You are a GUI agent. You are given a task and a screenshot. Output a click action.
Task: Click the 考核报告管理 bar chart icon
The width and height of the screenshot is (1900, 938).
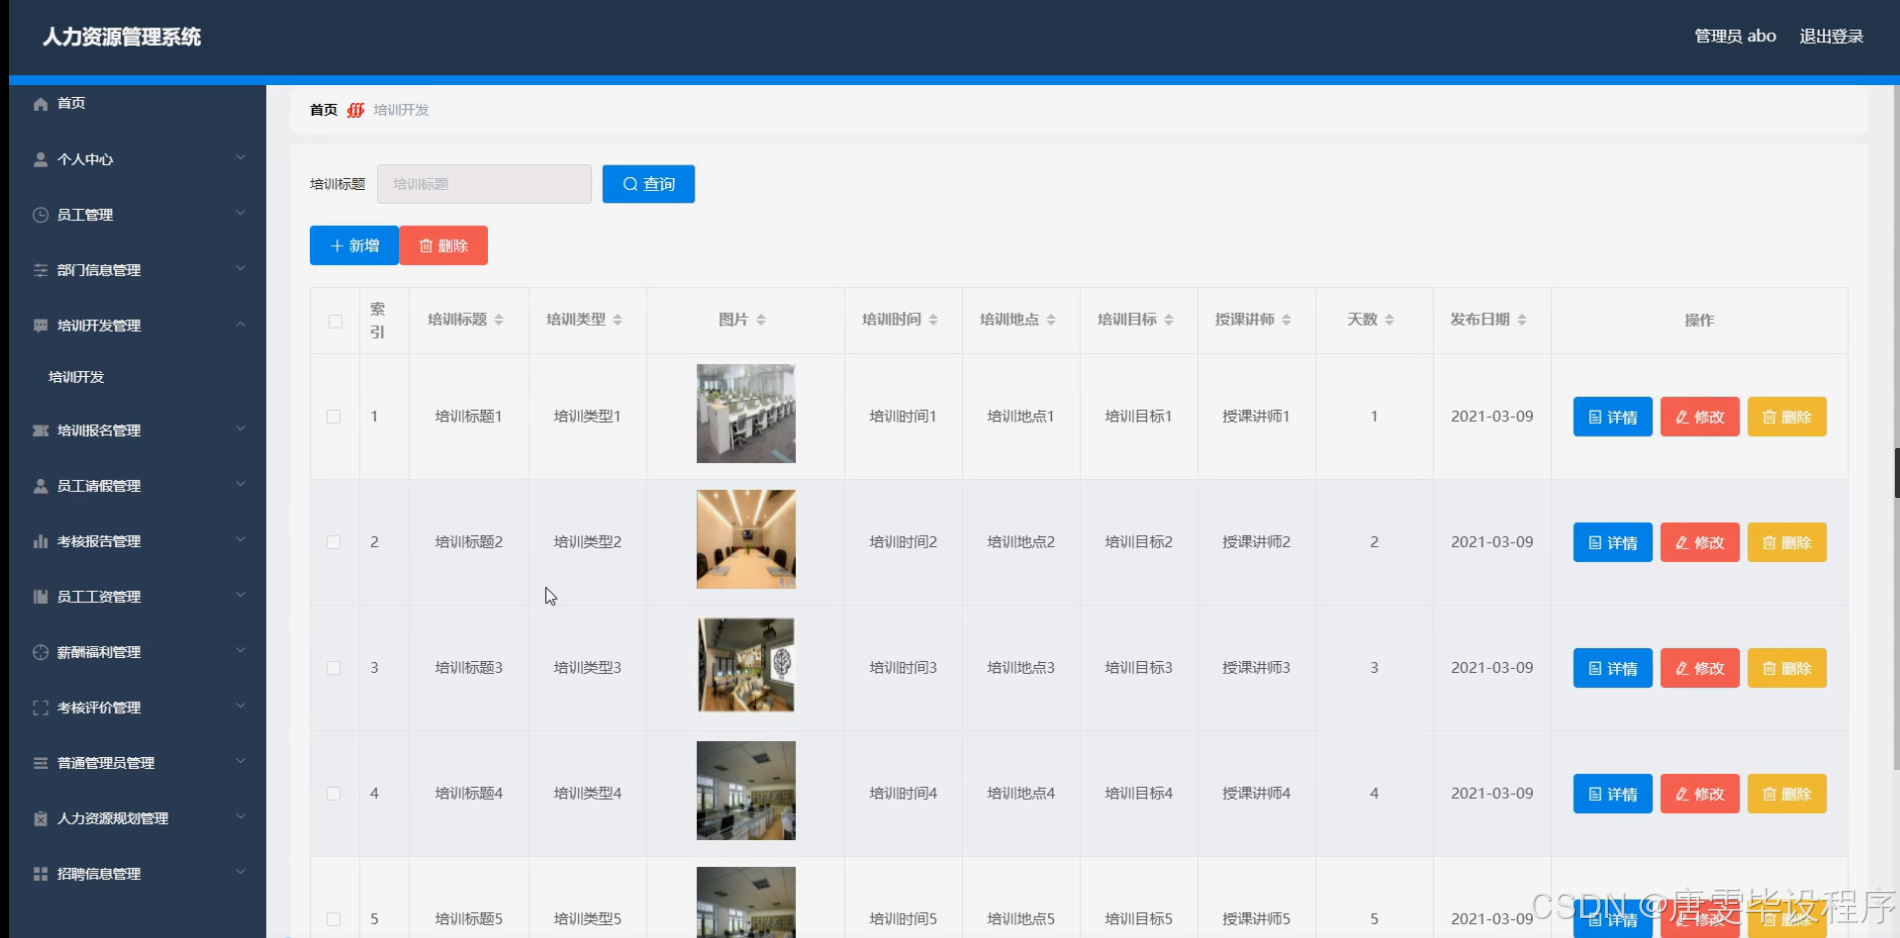[40, 542]
